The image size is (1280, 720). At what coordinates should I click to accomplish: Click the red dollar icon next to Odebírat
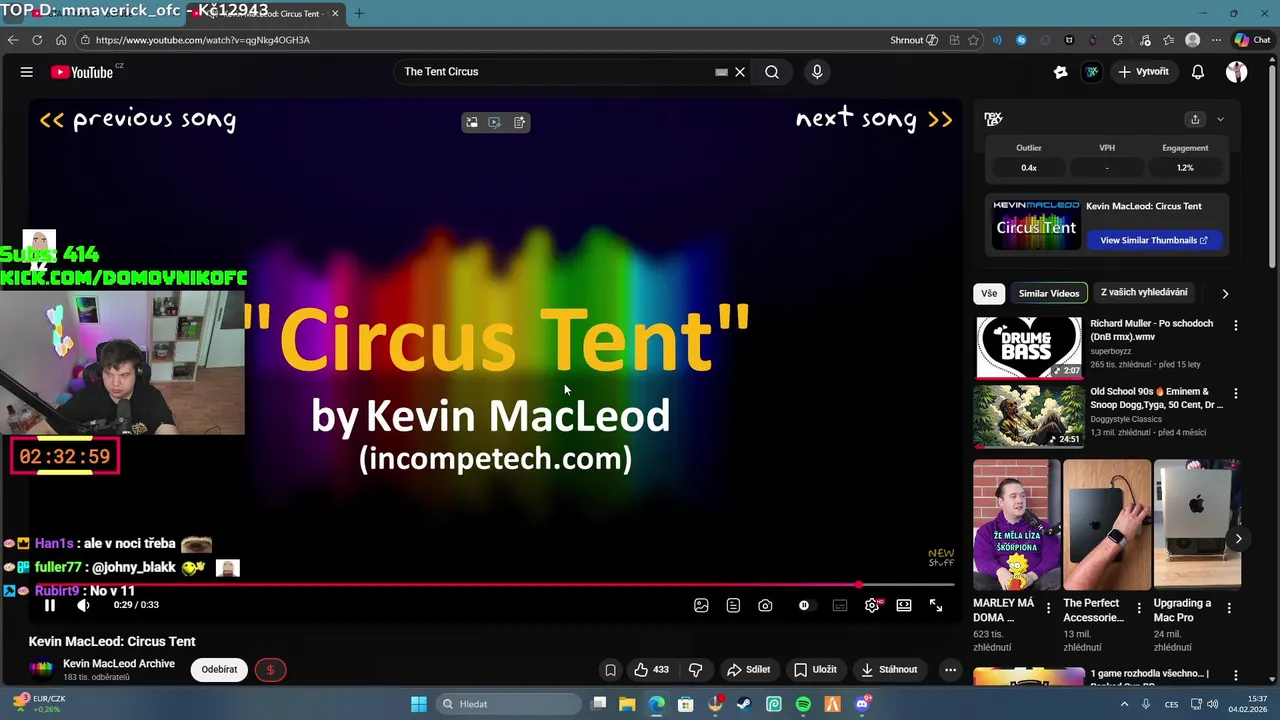point(270,670)
